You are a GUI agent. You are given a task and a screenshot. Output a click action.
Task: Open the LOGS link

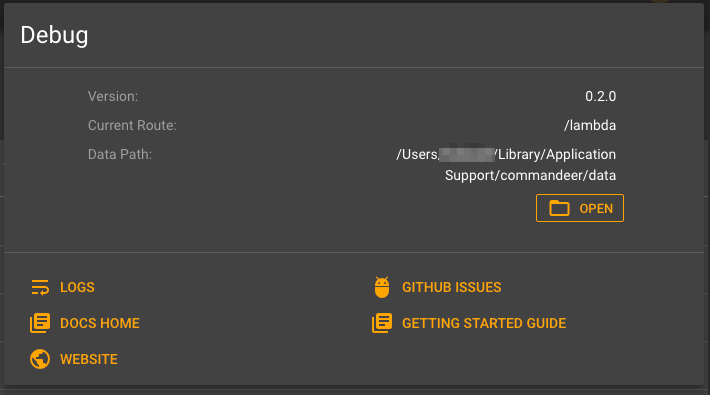click(x=77, y=287)
